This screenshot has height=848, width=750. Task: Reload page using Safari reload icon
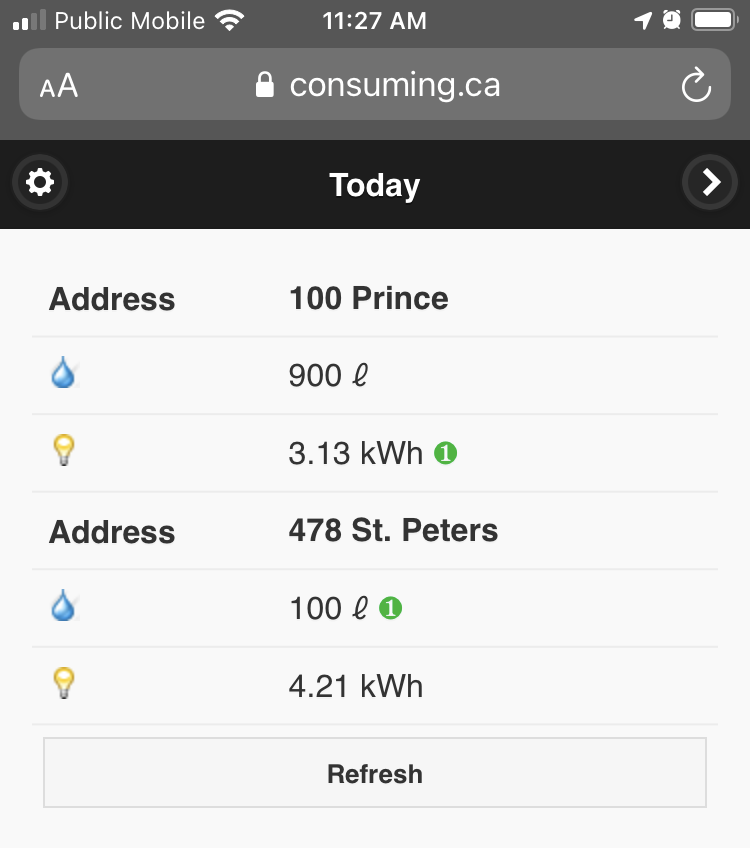pos(696,85)
